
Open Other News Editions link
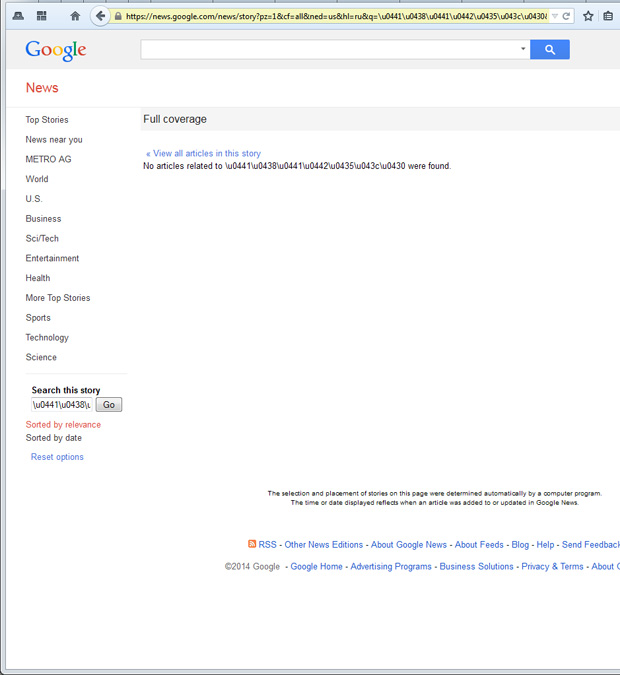(x=323, y=545)
